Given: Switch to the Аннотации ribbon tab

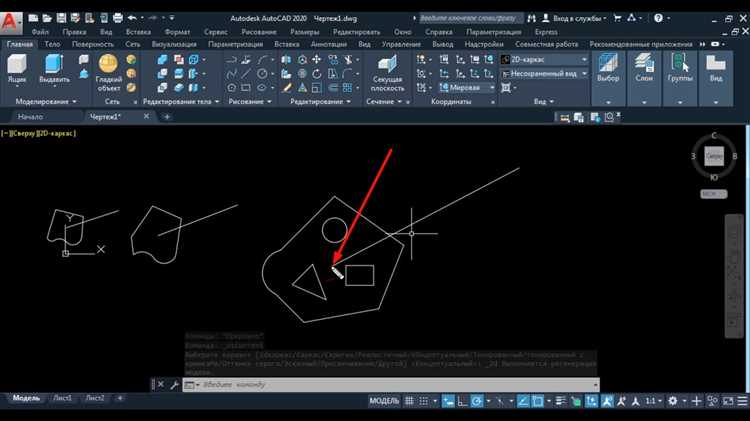Looking at the screenshot, I should [329, 44].
